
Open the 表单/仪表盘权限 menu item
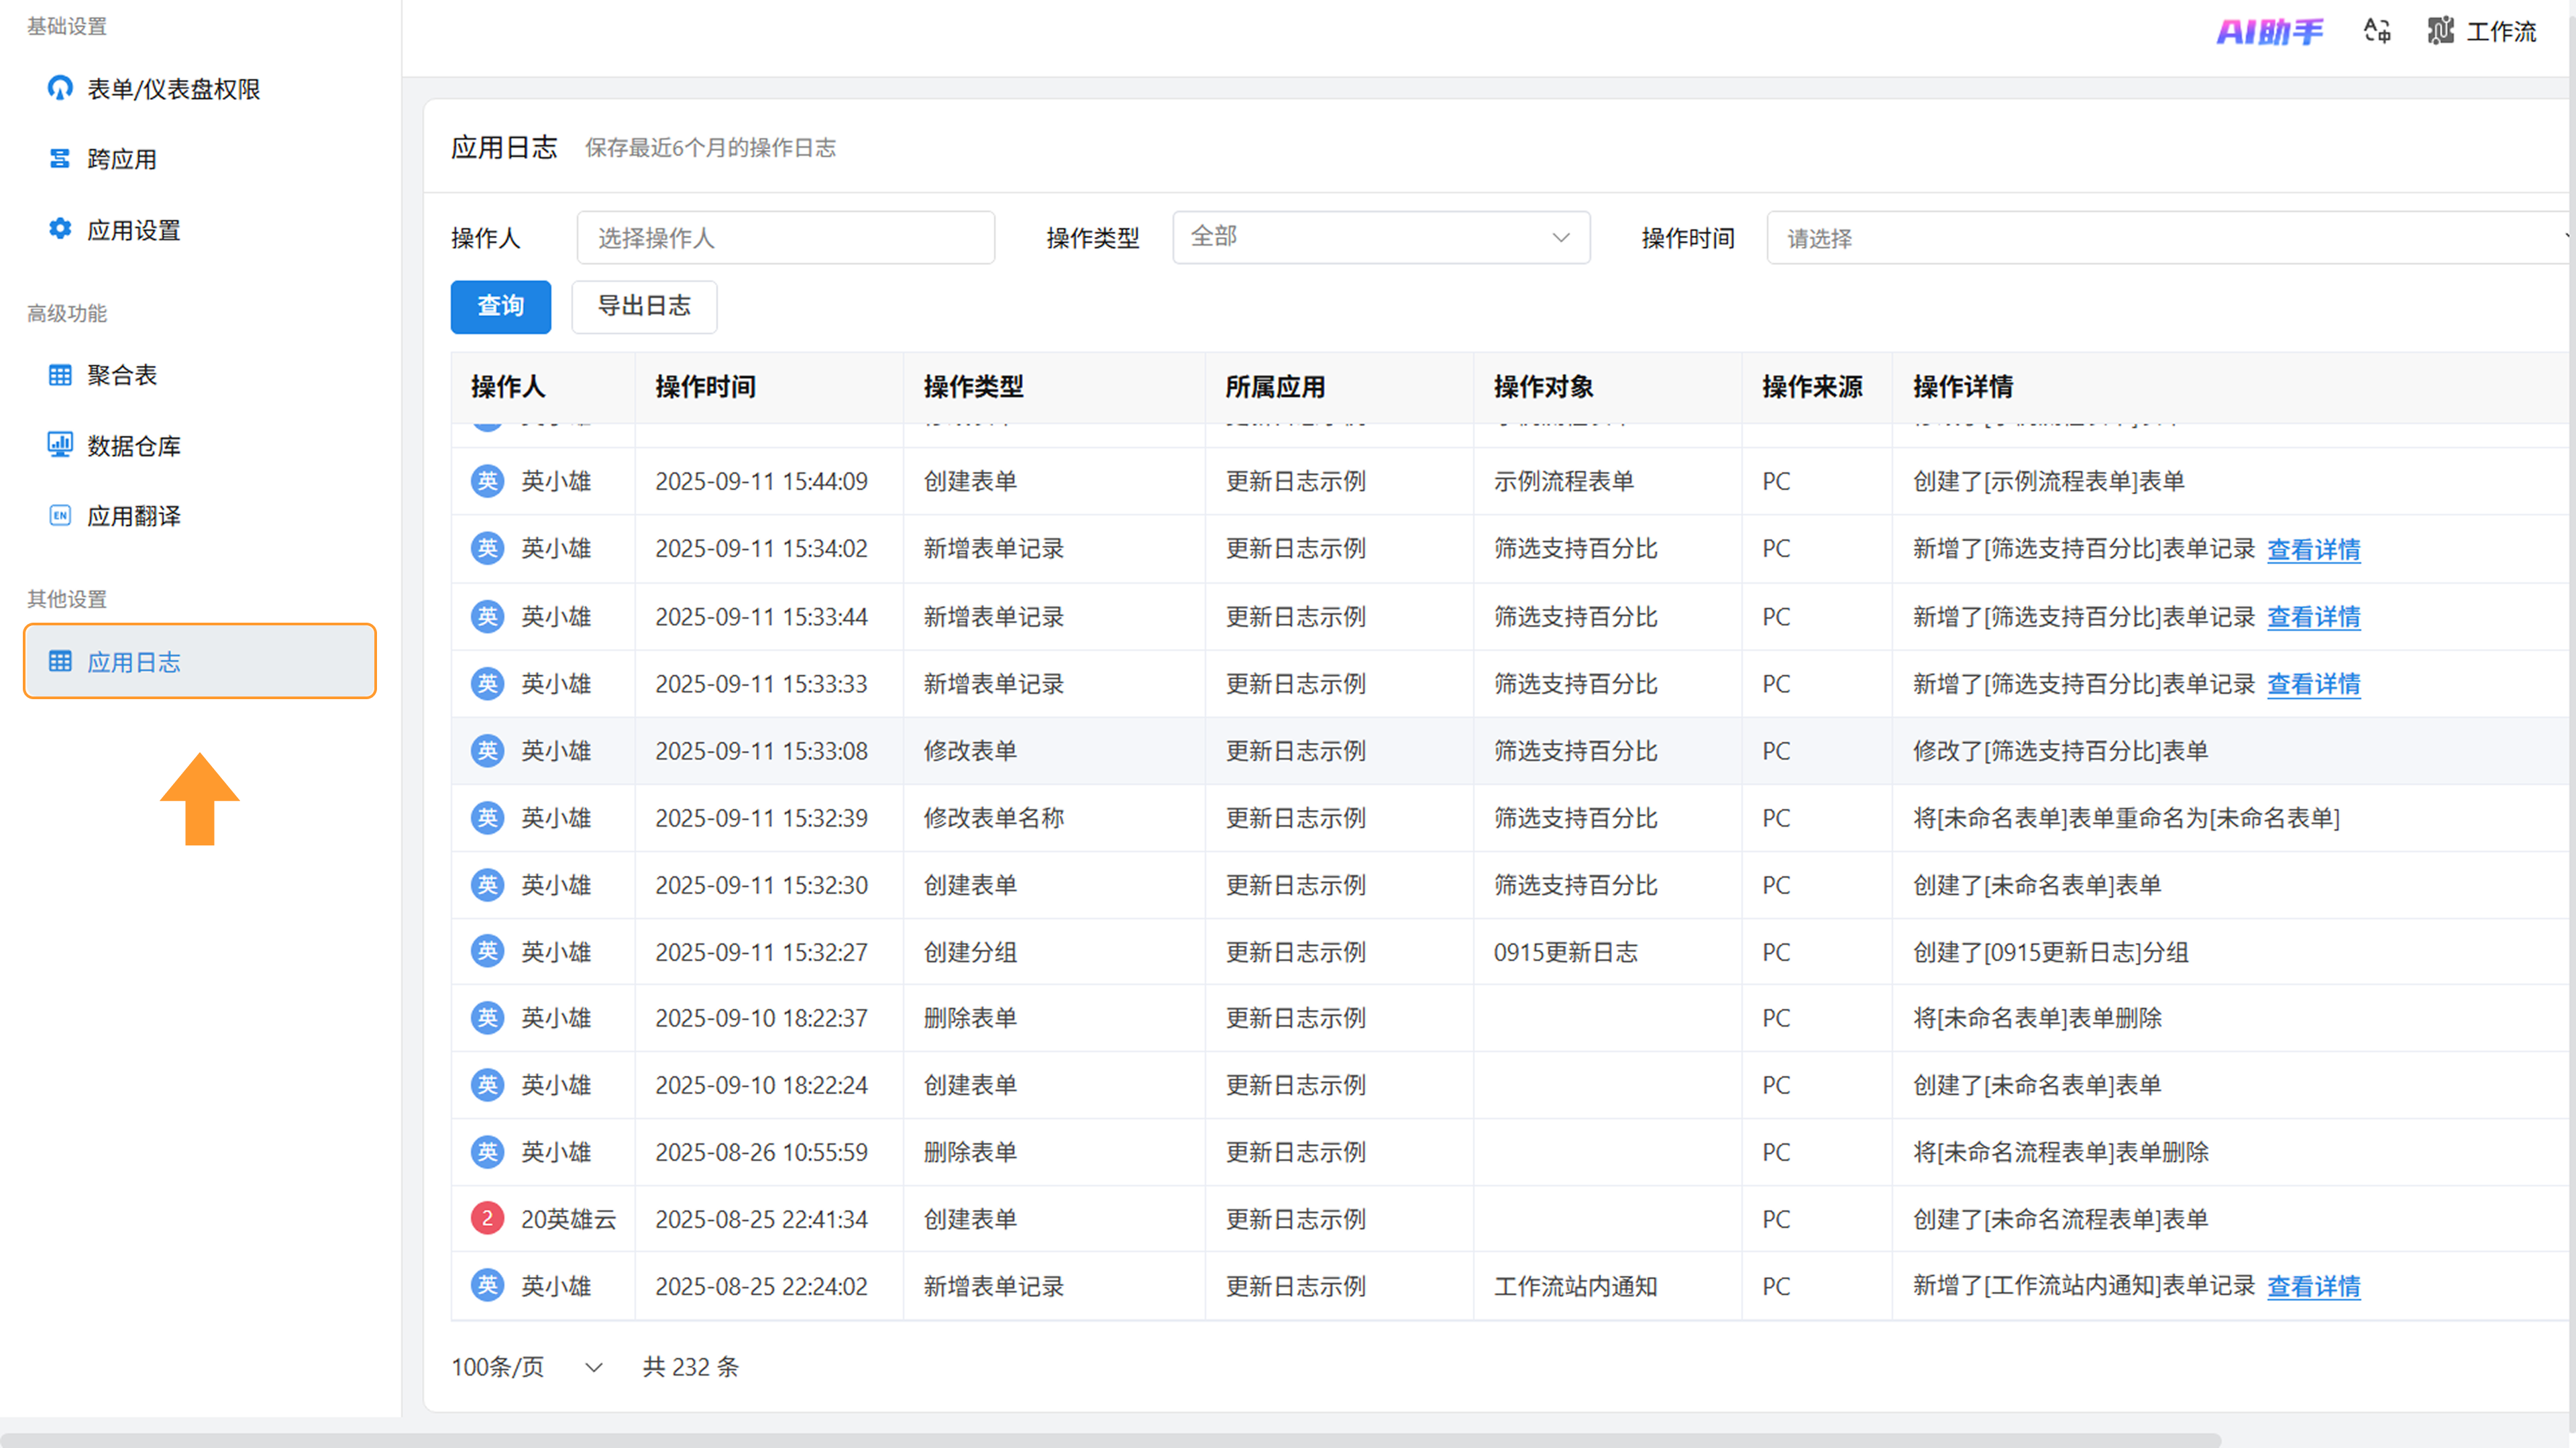173,89
